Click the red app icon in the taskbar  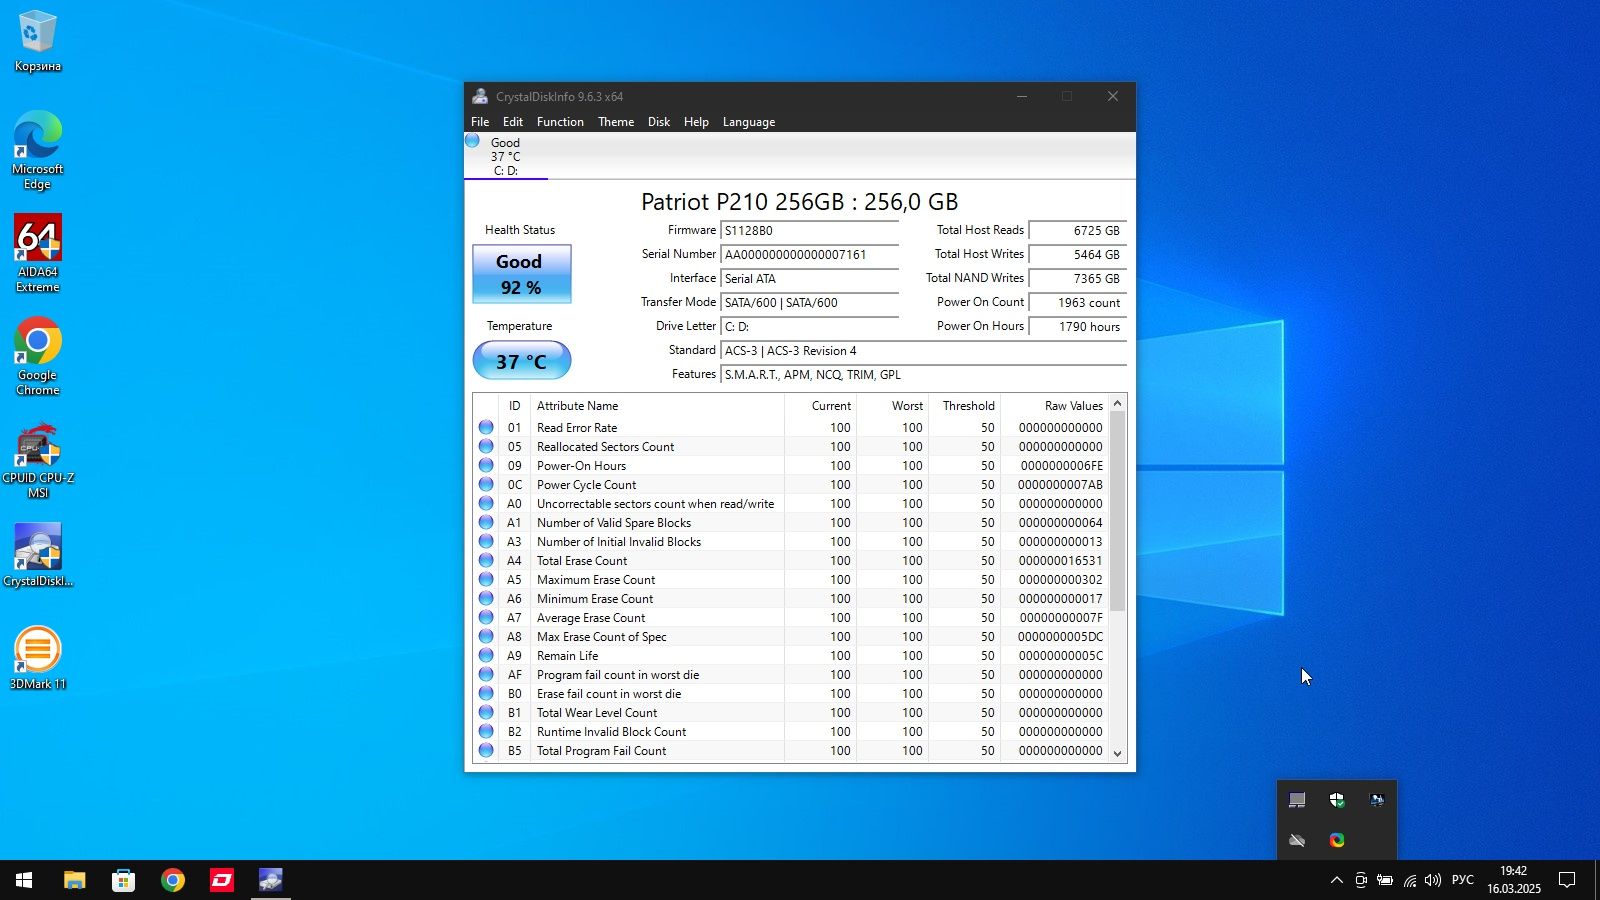[x=222, y=880]
